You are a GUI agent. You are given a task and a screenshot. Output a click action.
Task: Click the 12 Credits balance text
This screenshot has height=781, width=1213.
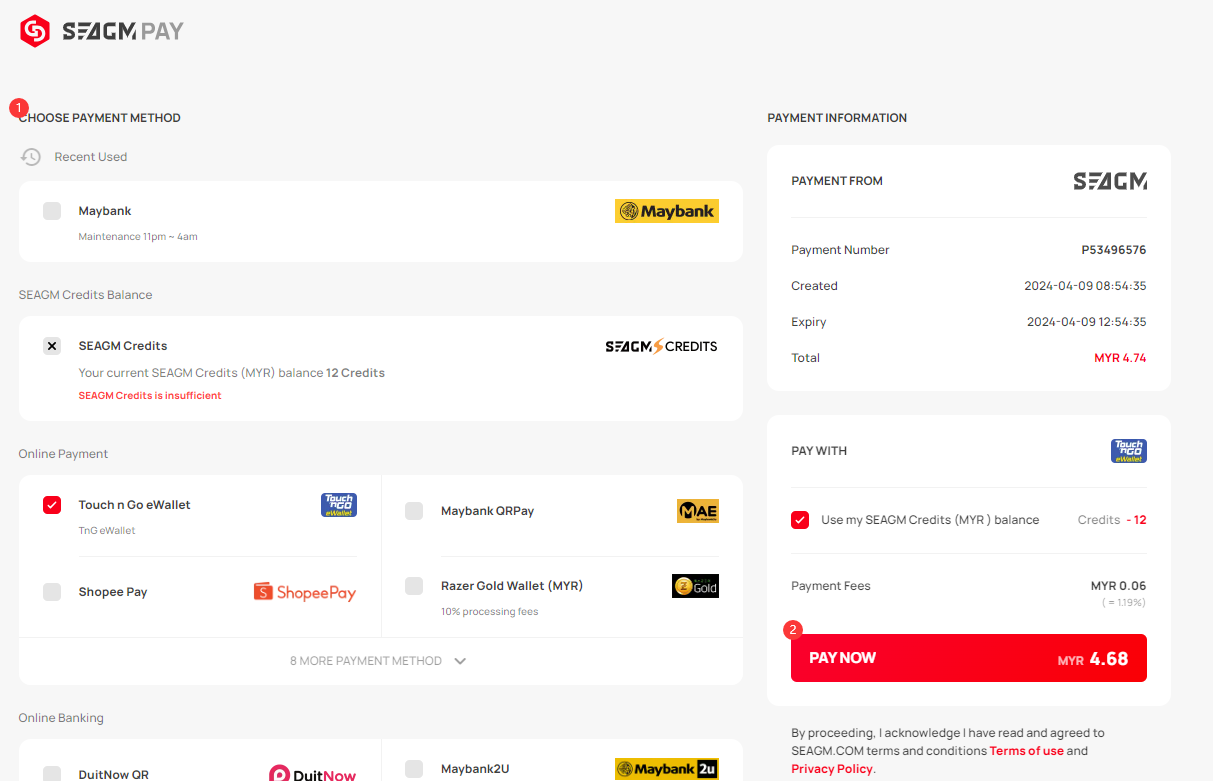[x=355, y=373]
